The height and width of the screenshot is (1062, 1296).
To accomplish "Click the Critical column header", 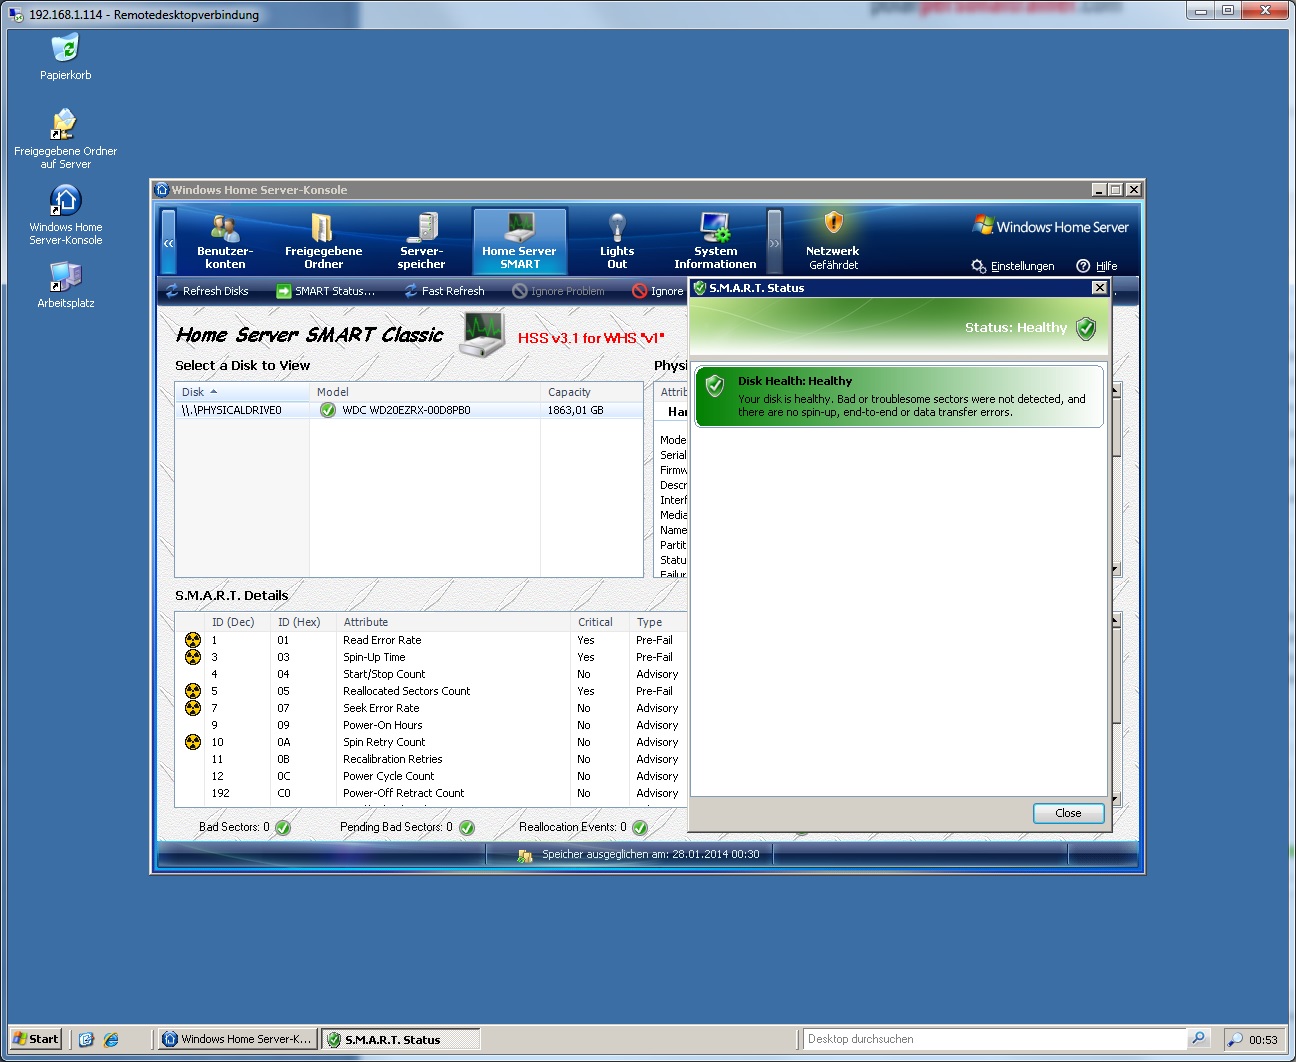I will 600,622.
